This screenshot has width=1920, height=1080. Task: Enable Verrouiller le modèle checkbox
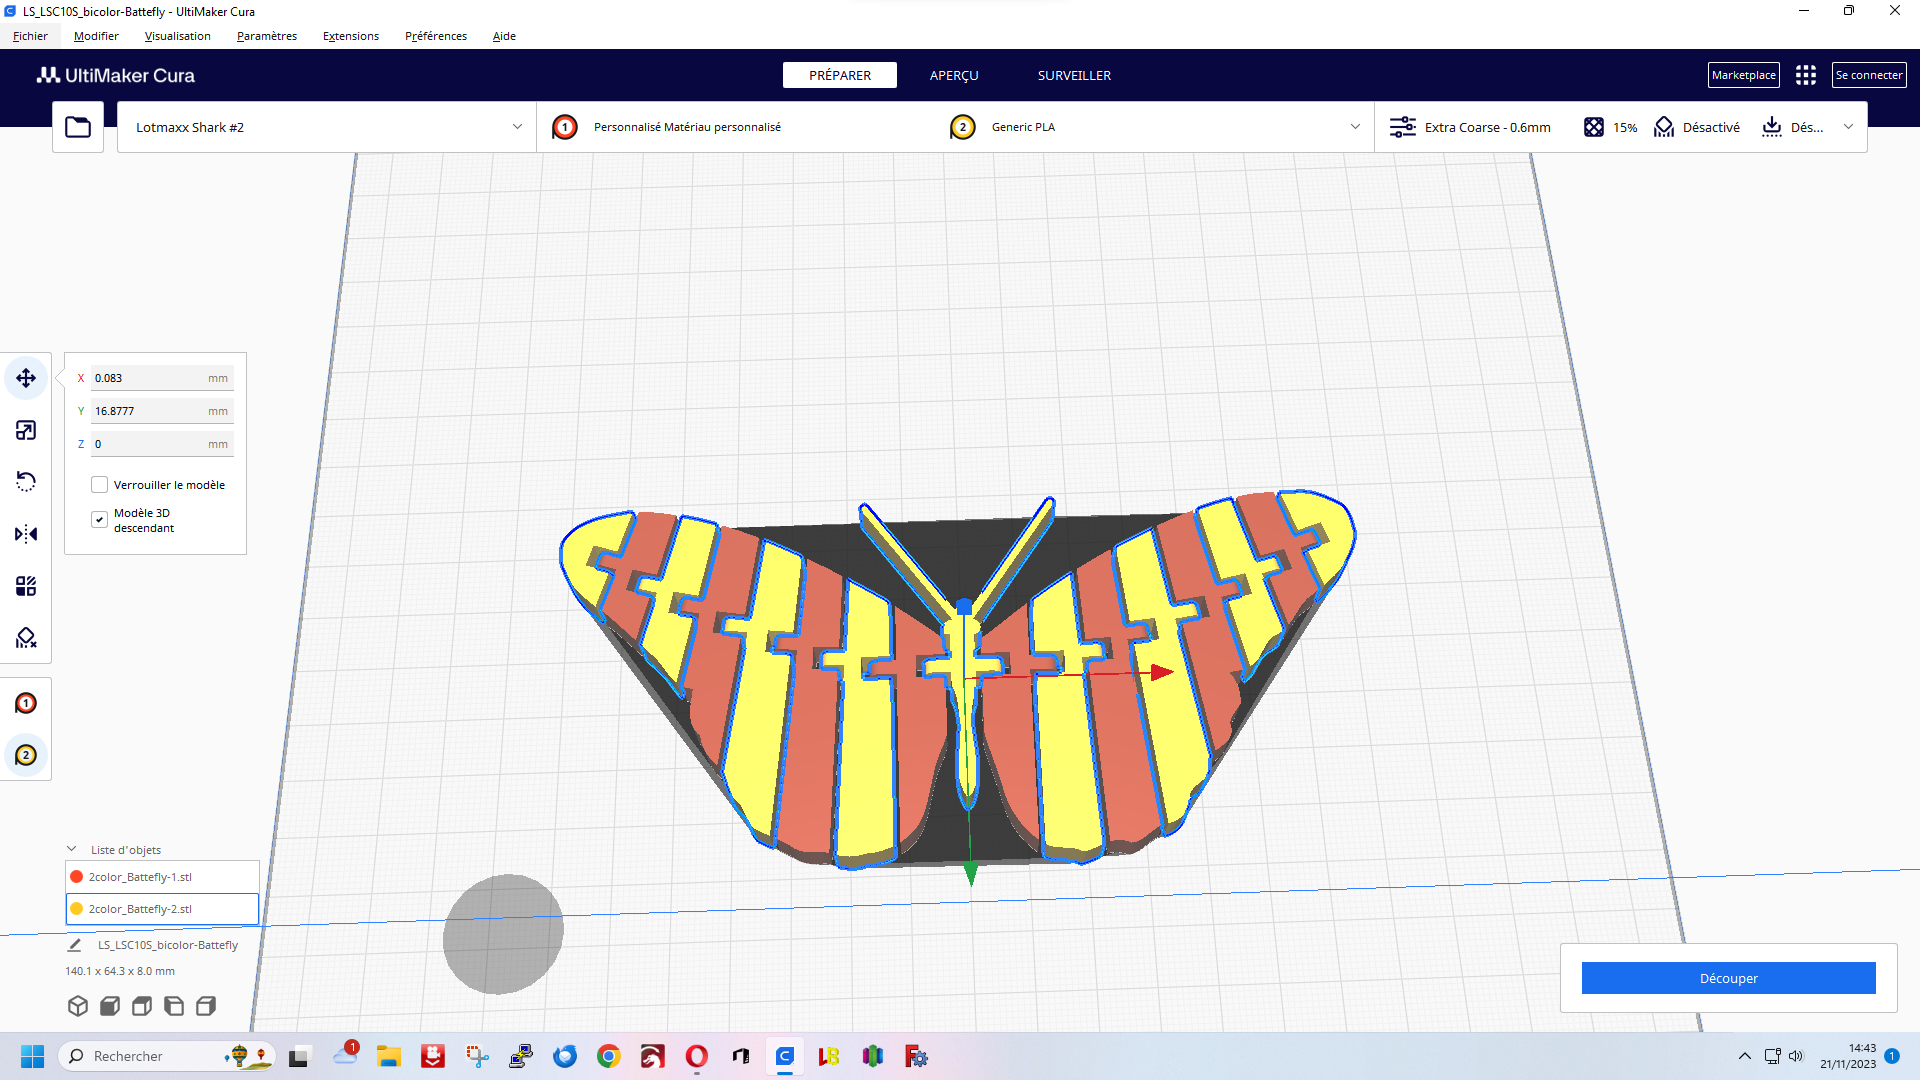[x=99, y=485]
